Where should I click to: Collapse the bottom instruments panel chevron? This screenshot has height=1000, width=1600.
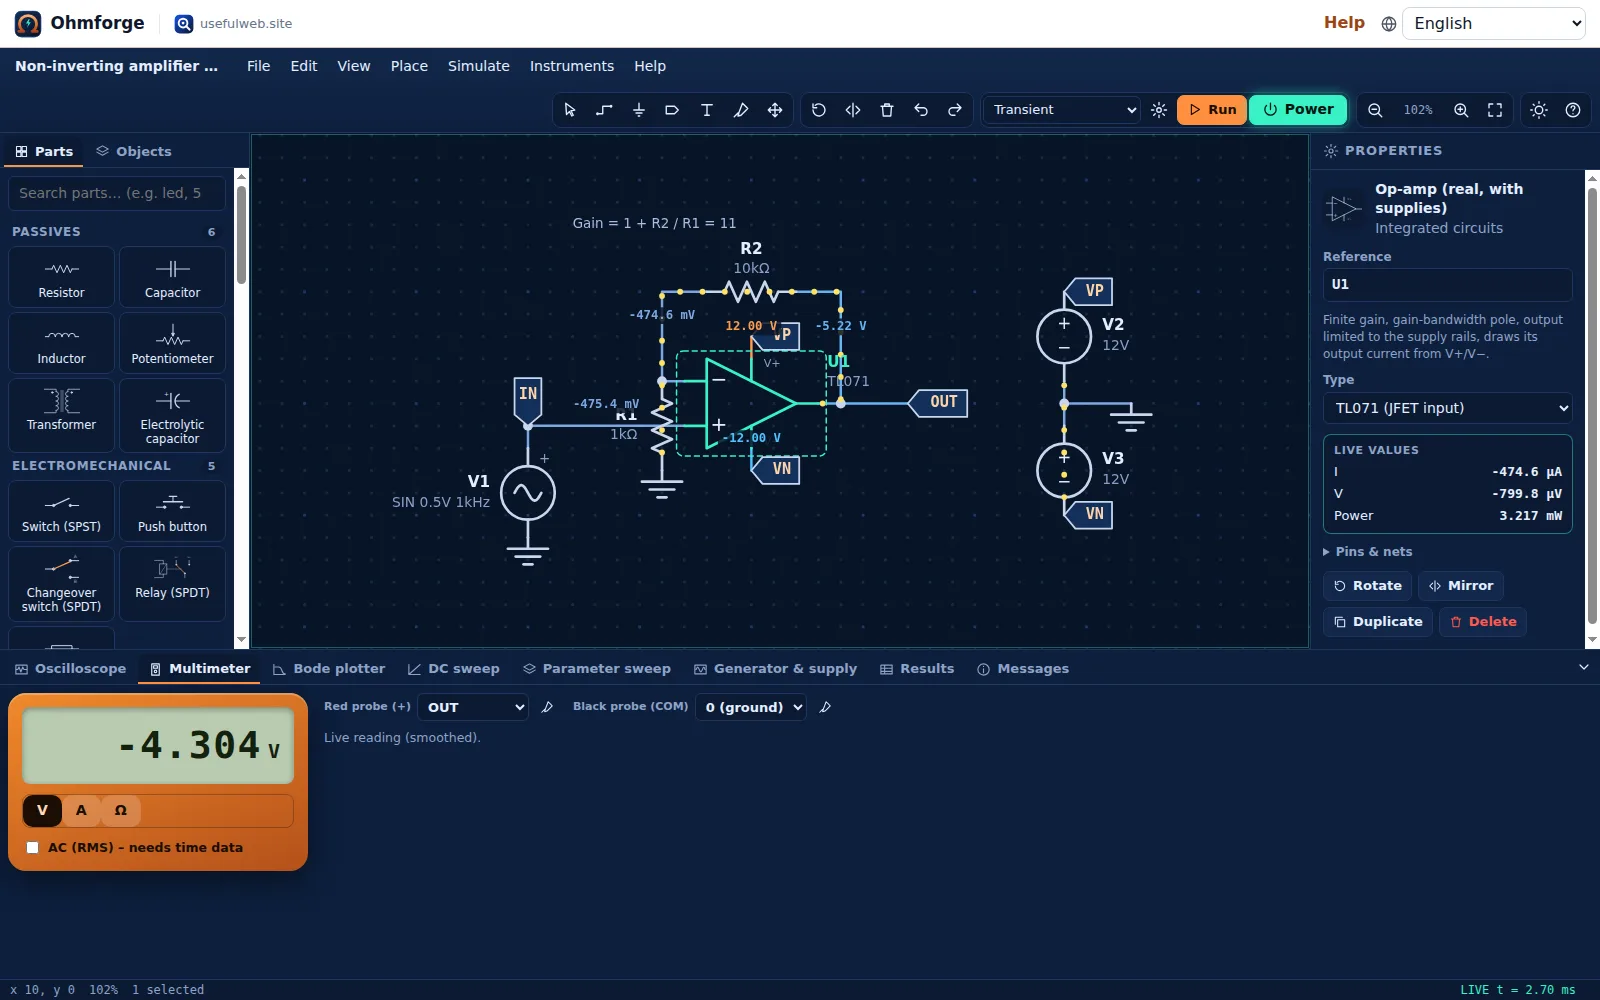(1583, 667)
